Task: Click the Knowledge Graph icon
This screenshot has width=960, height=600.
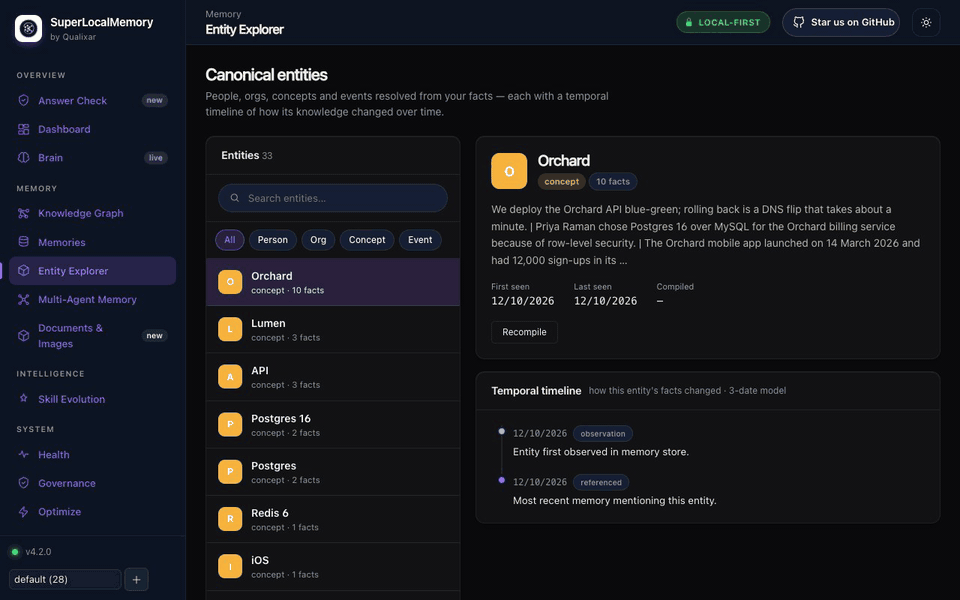Action: (23, 213)
